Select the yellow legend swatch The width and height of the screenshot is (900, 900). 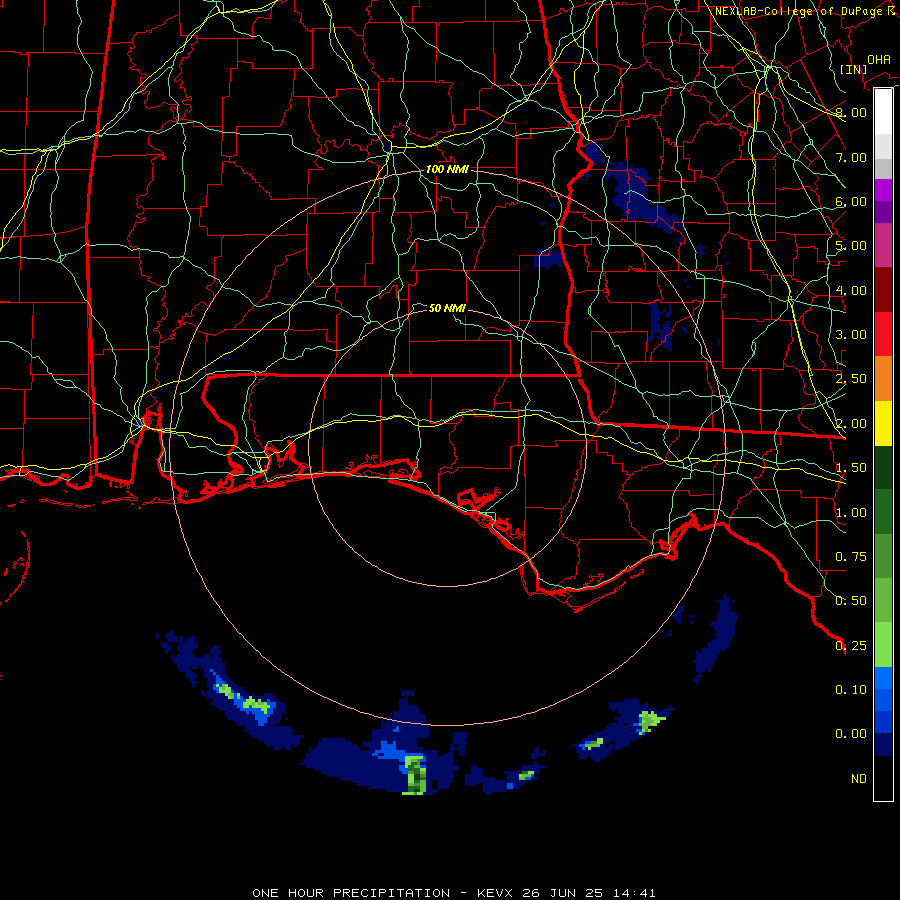click(x=883, y=423)
